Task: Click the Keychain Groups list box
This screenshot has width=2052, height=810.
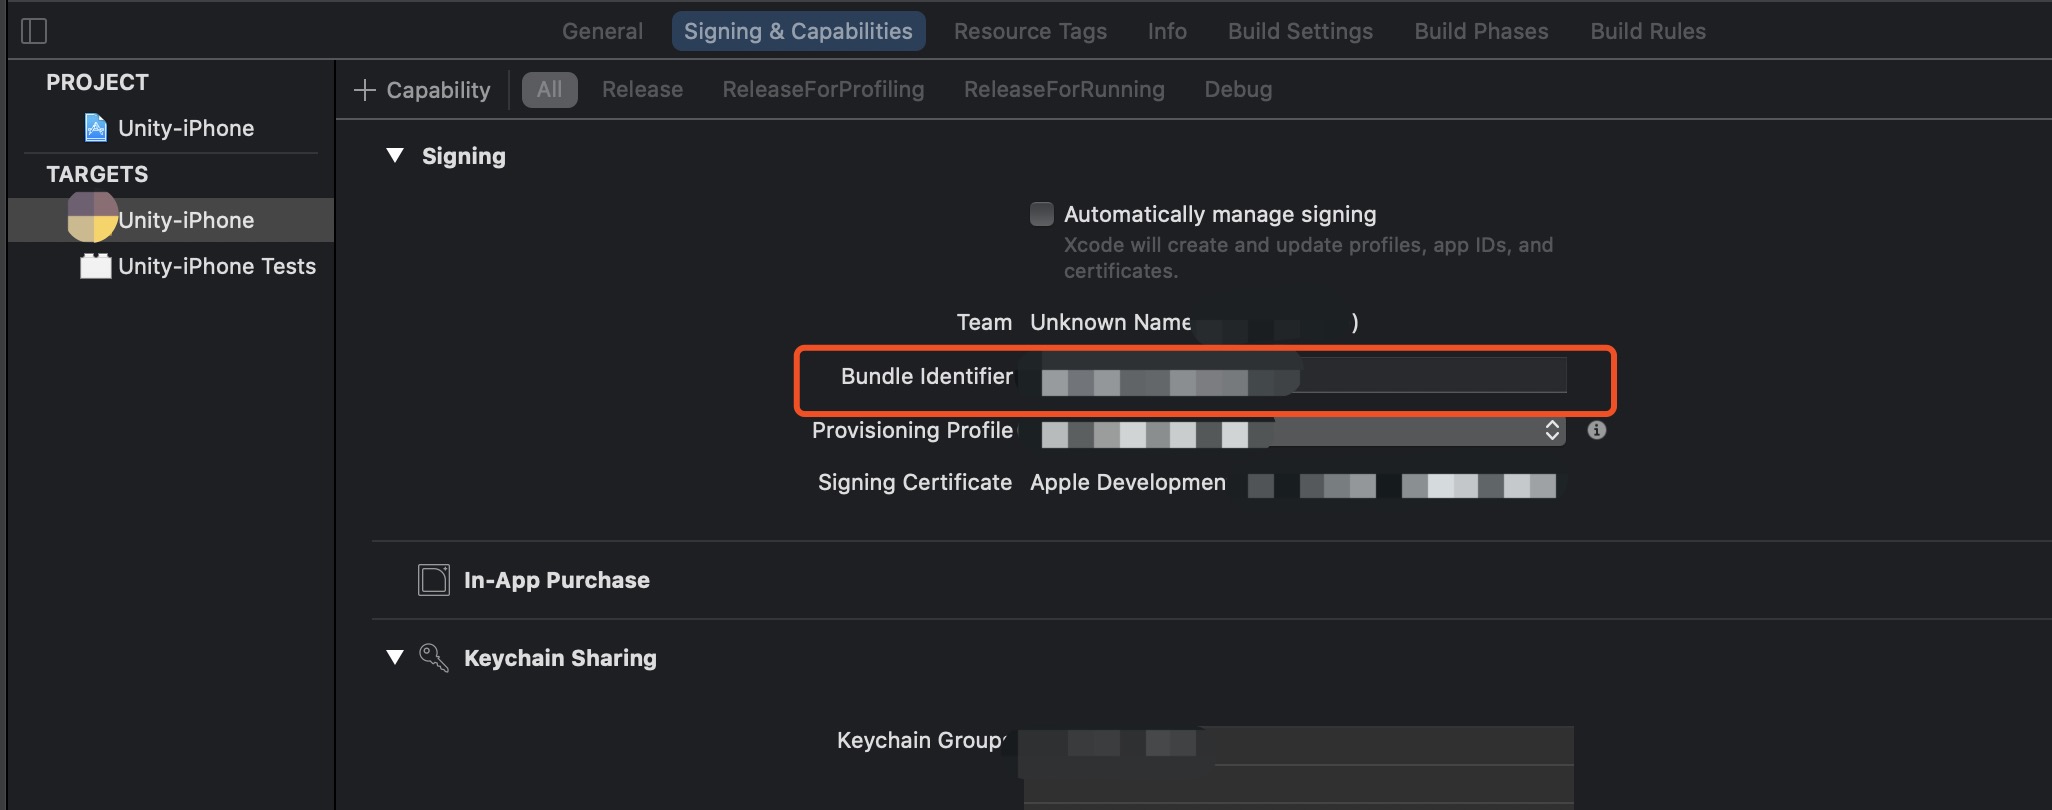Action: coord(1298,767)
